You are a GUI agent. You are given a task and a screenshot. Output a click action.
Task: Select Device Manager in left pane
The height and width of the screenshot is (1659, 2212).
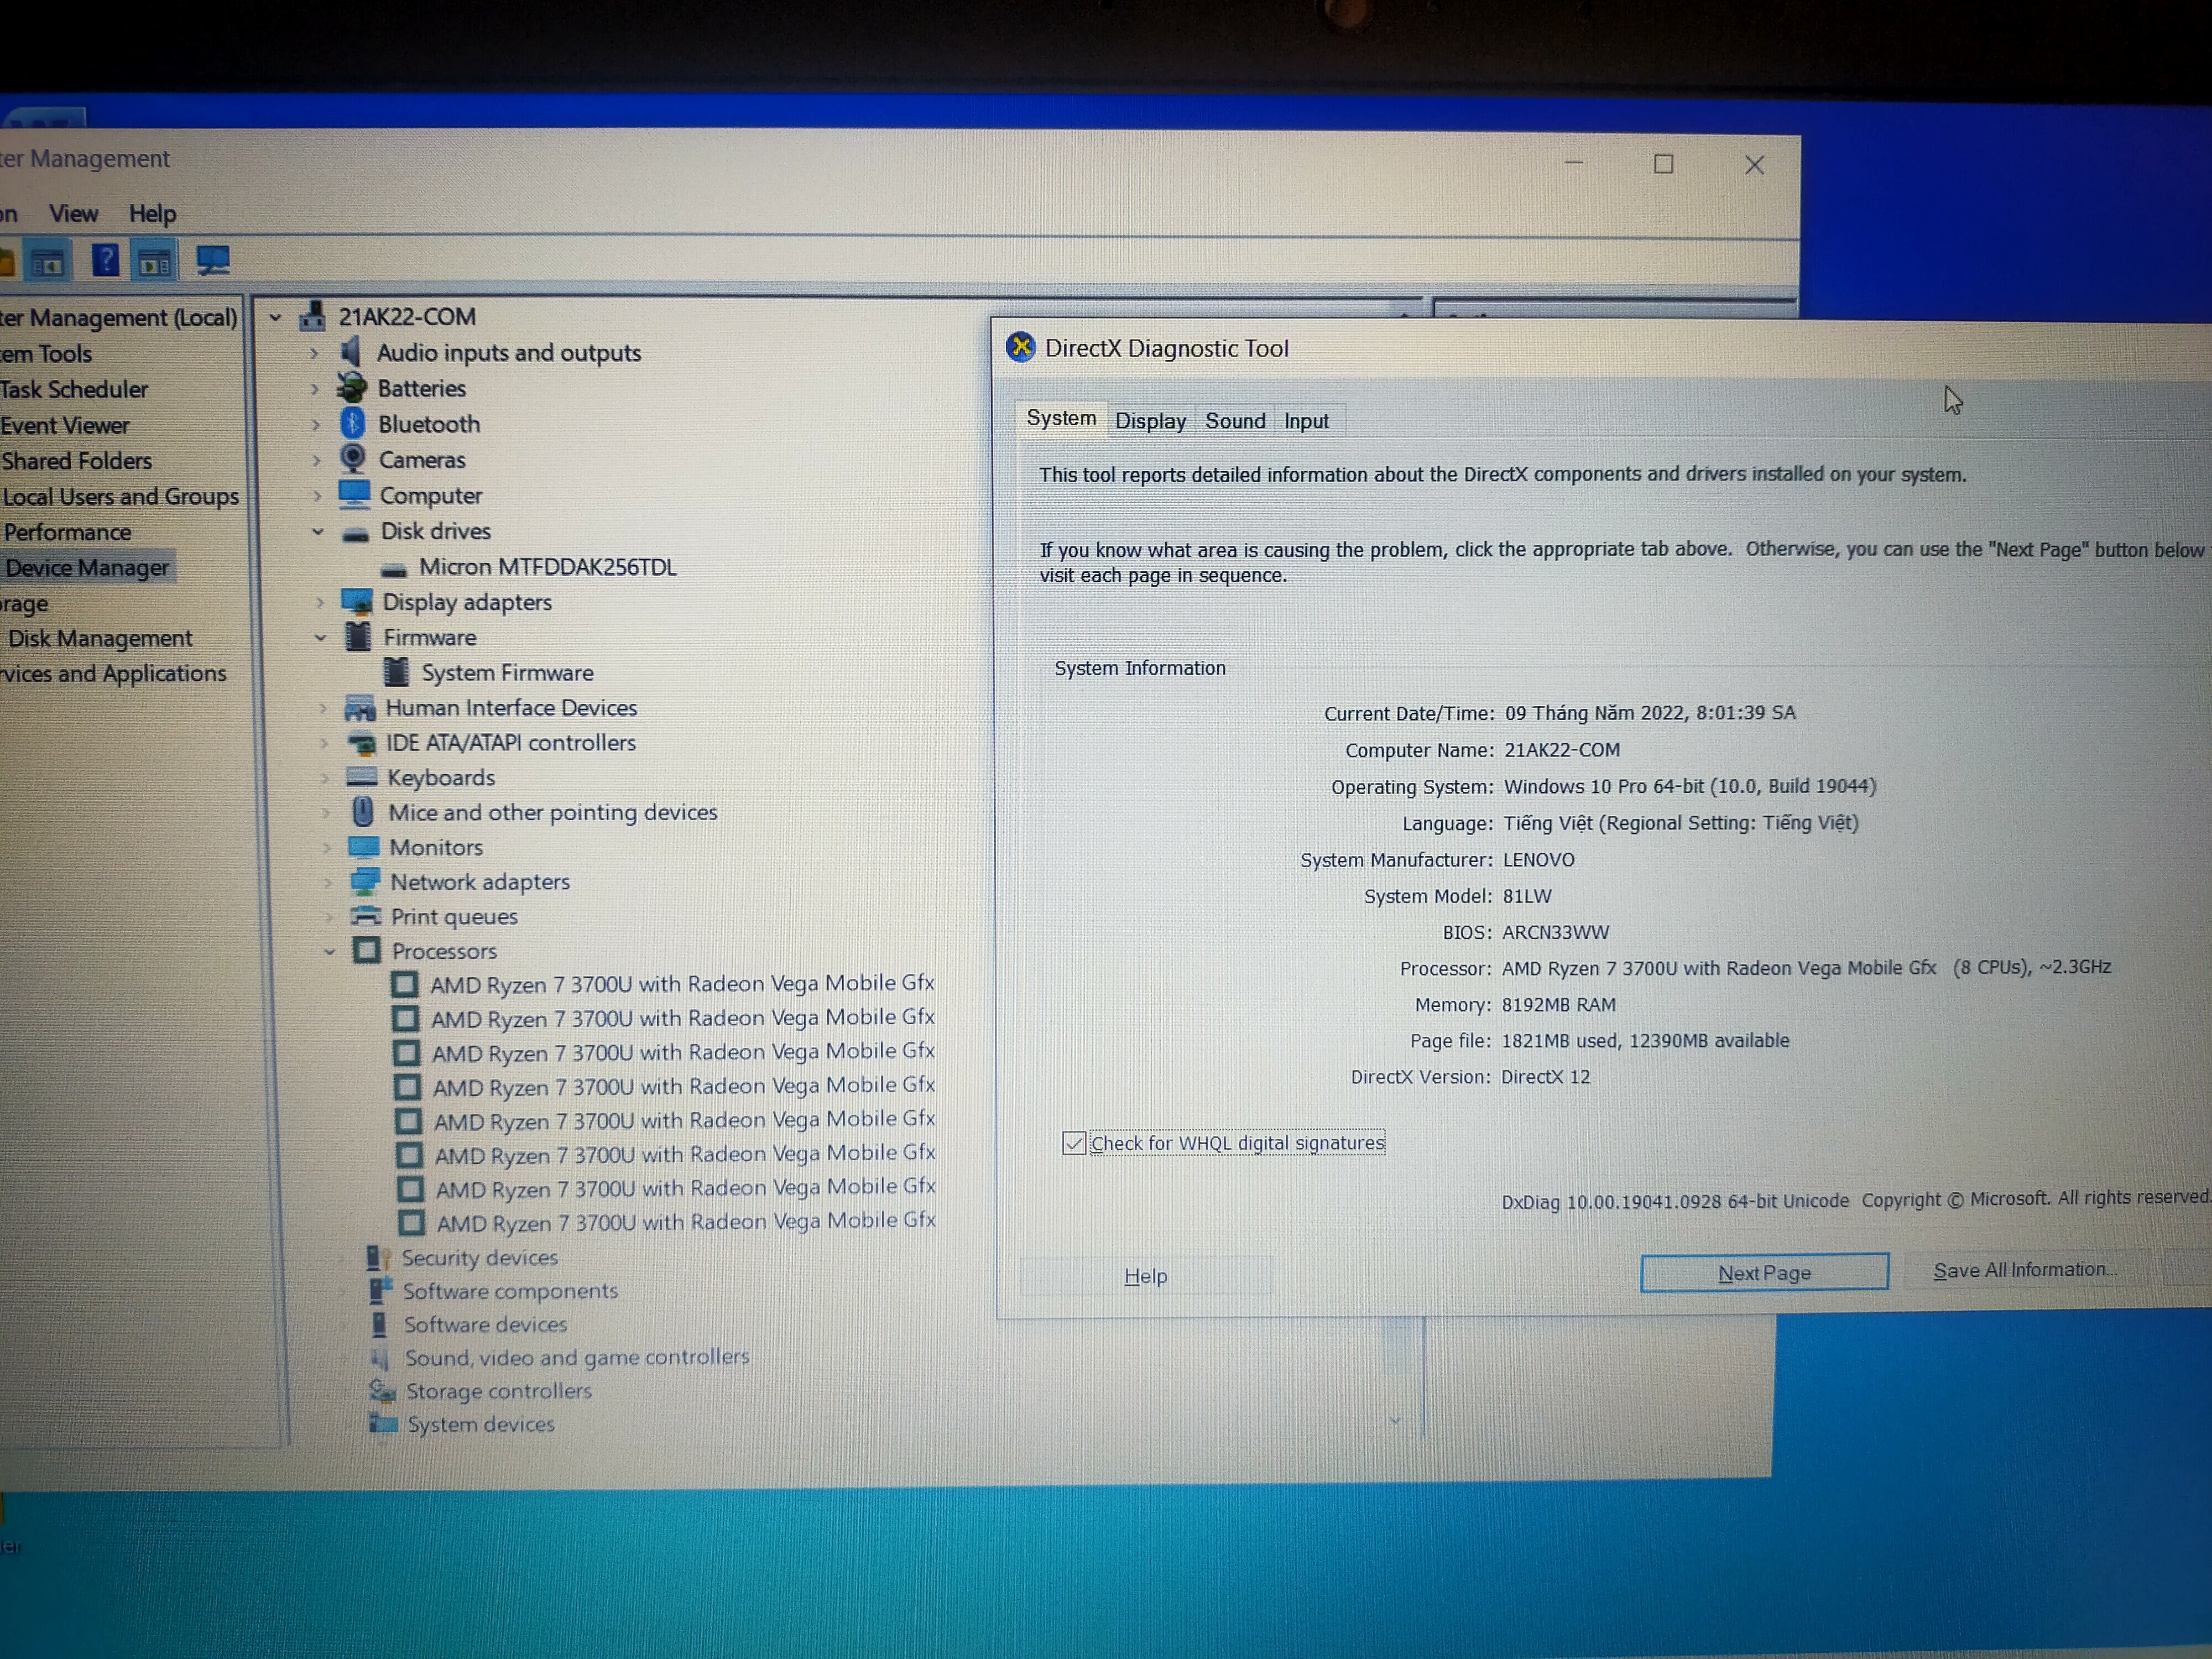[88, 567]
